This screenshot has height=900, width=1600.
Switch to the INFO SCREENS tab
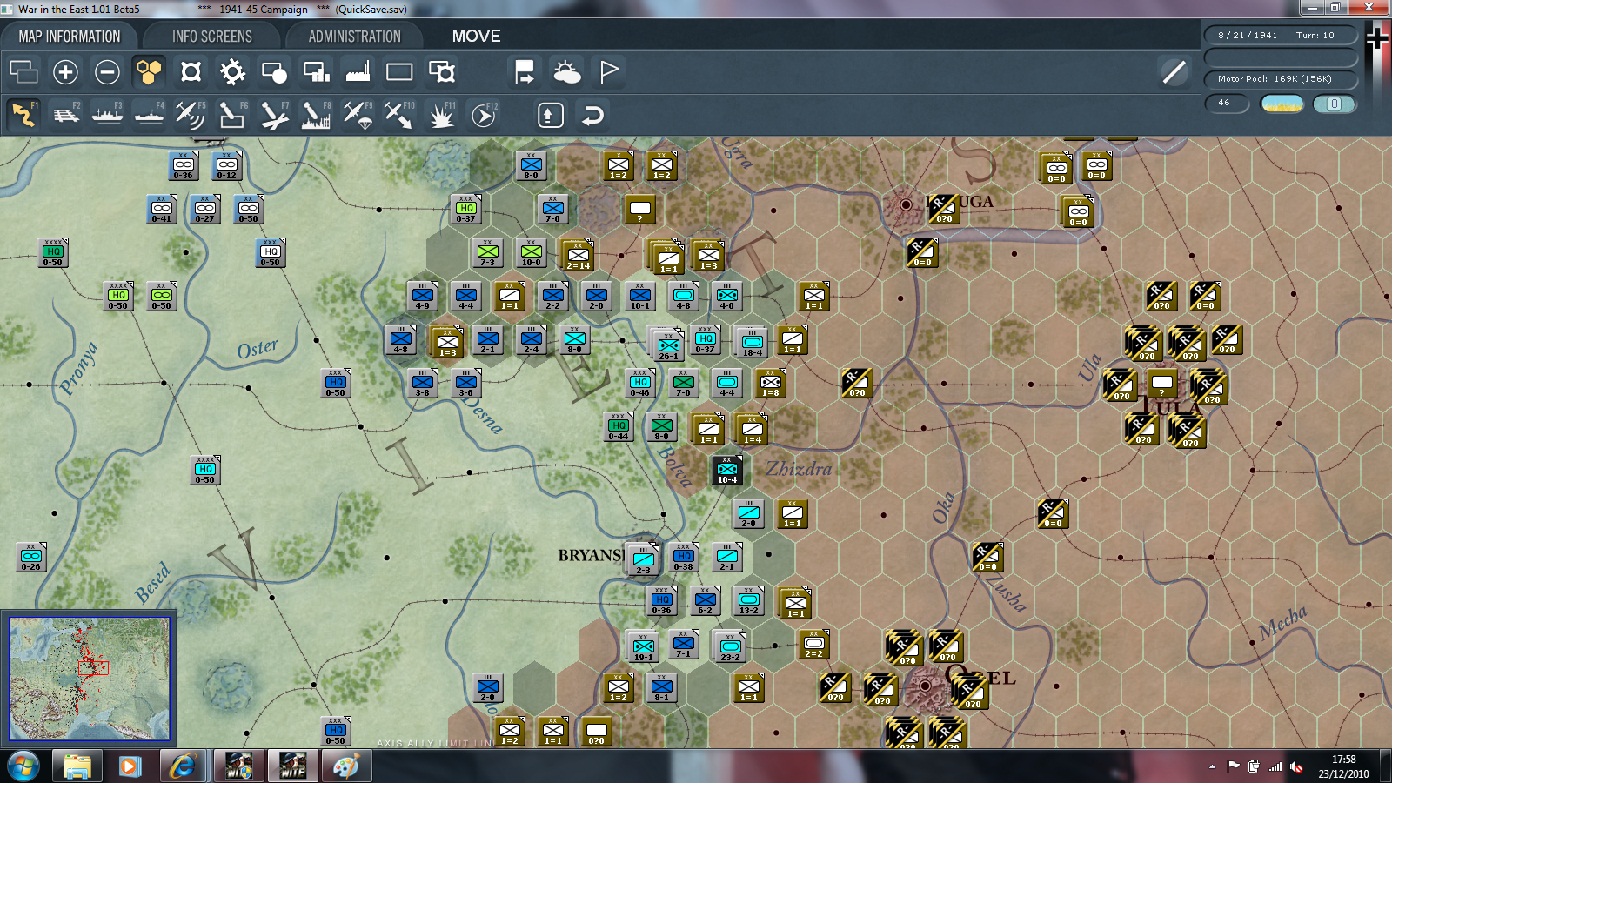coord(212,36)
